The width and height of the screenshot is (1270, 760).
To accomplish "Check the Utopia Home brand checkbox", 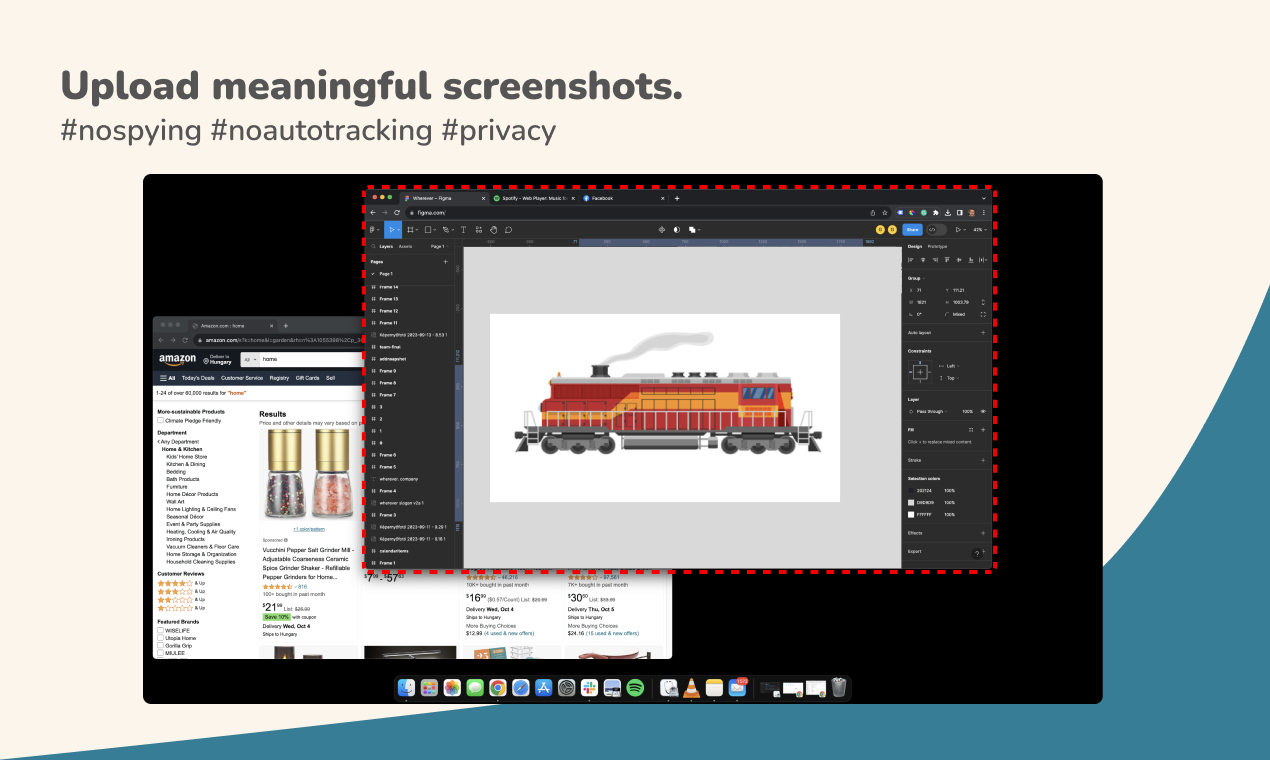I will 160,638.
